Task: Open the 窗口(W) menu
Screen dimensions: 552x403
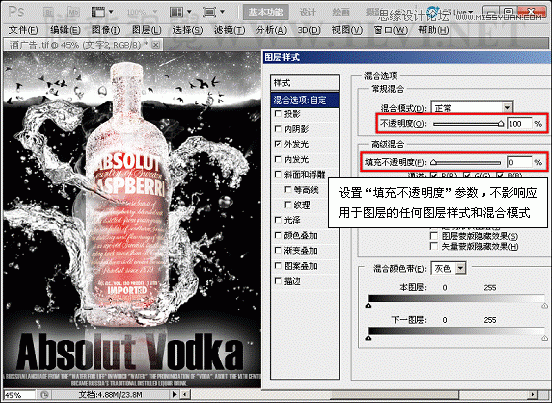Action: click(x=390, y=30)
